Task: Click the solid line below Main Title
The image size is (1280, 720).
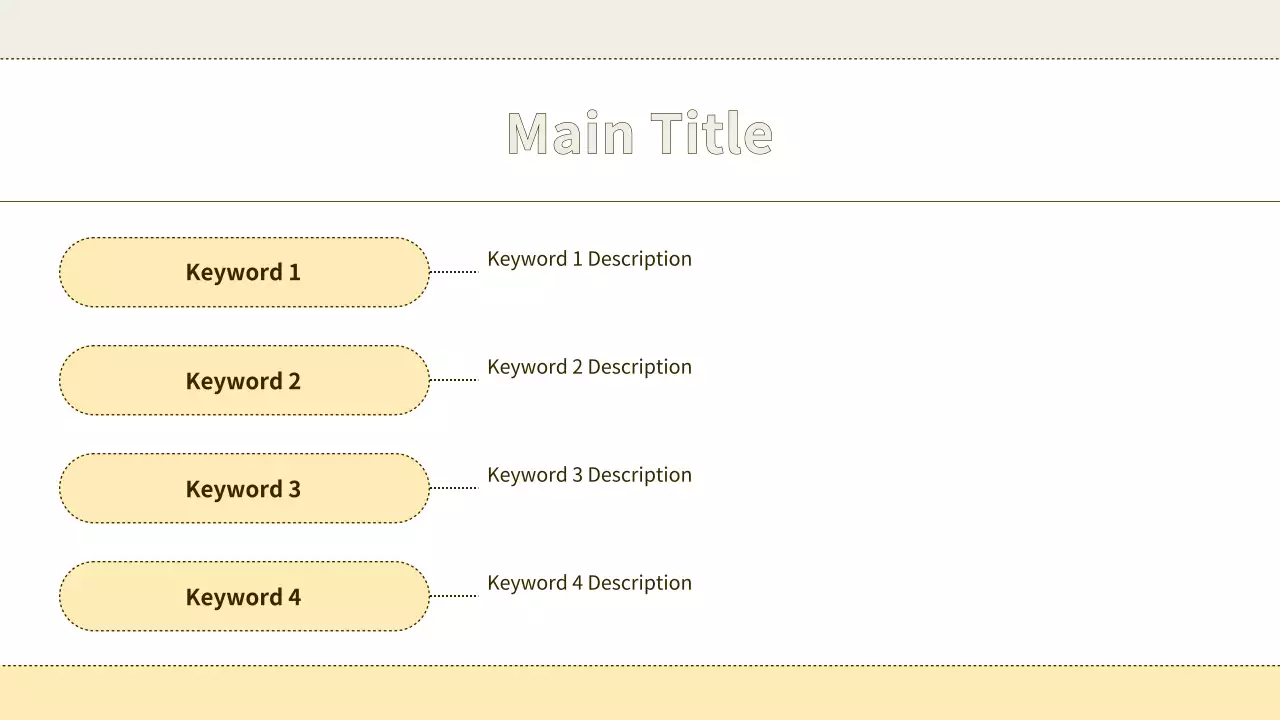Action: click(640, 201)
